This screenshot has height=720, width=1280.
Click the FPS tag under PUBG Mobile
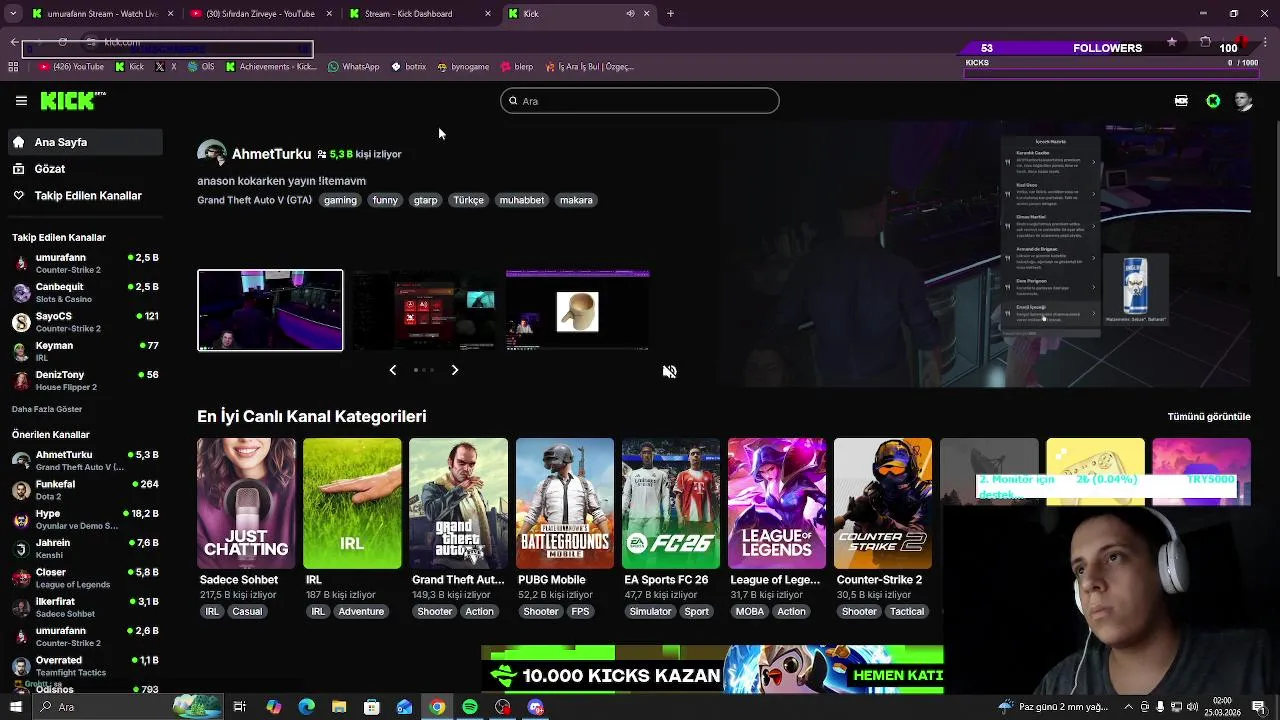coord(580,611)
